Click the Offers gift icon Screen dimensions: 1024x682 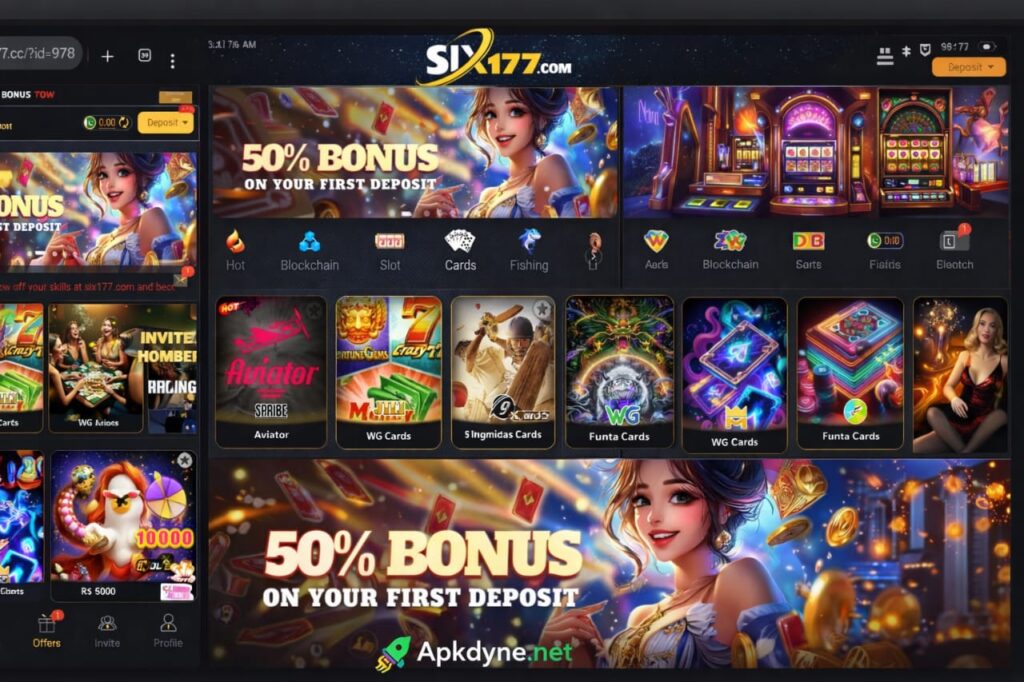pos(46,623)
